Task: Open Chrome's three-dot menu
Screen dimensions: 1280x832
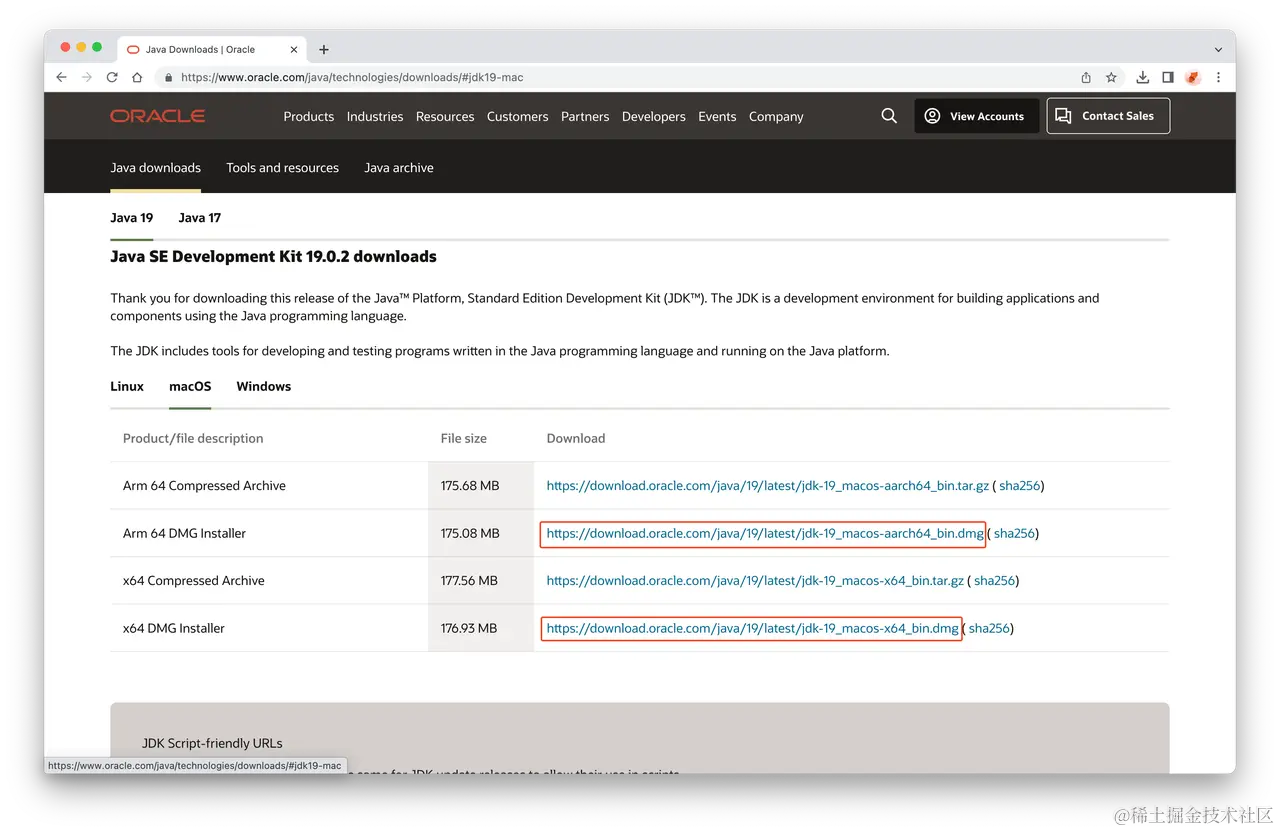Action: click(1218, 77)
